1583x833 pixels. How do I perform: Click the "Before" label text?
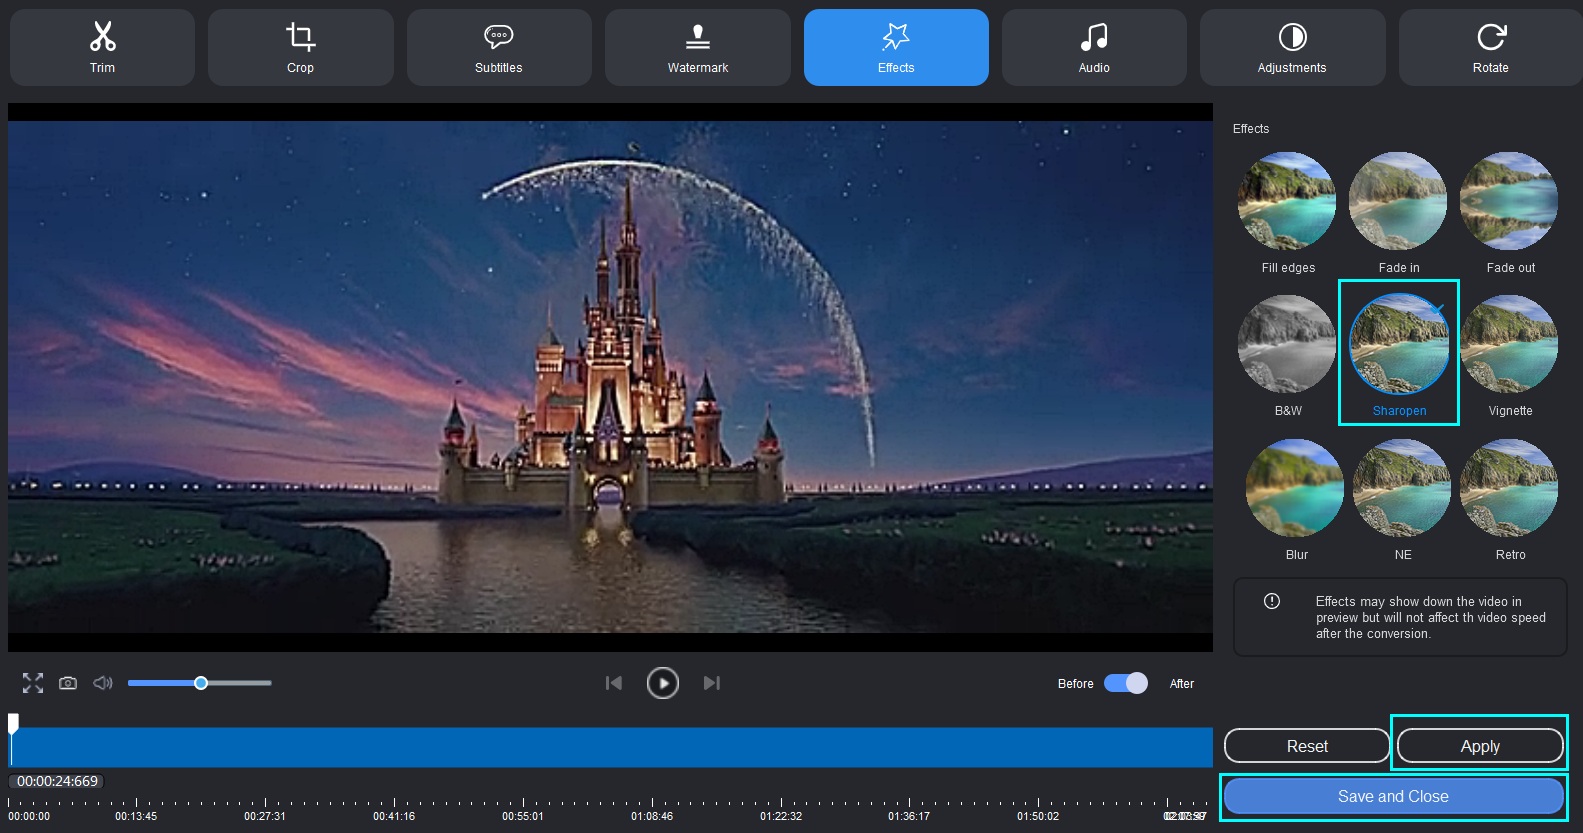[1076, 684]
